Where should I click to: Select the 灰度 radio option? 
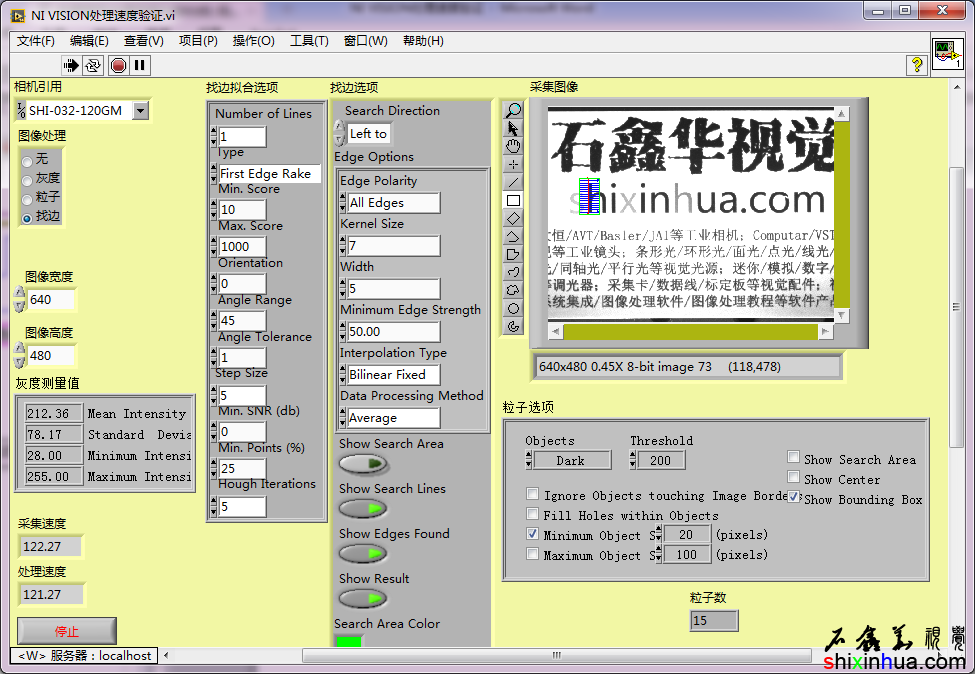point(27,179)
